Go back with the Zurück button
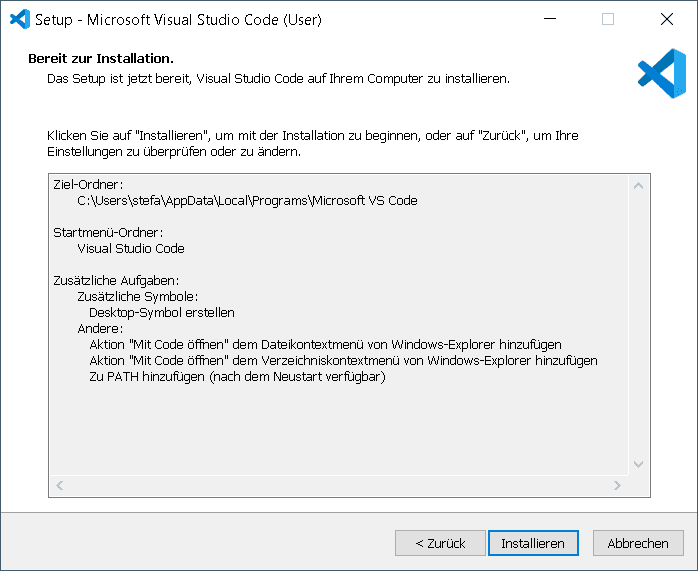The image size is (698, 571). 440,543
